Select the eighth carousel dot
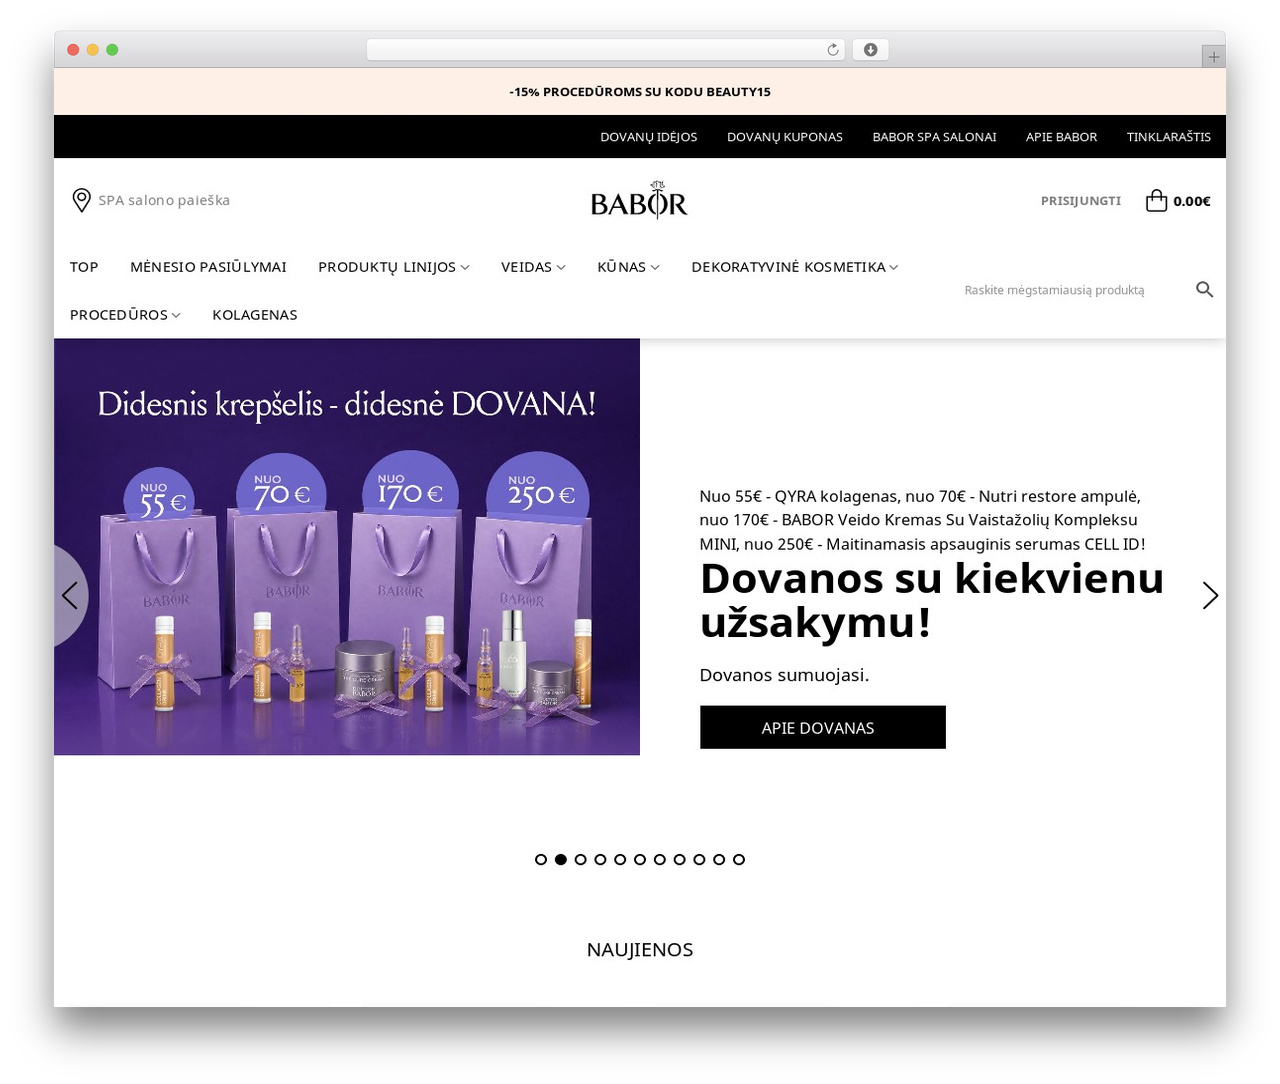 click(679, 859)
